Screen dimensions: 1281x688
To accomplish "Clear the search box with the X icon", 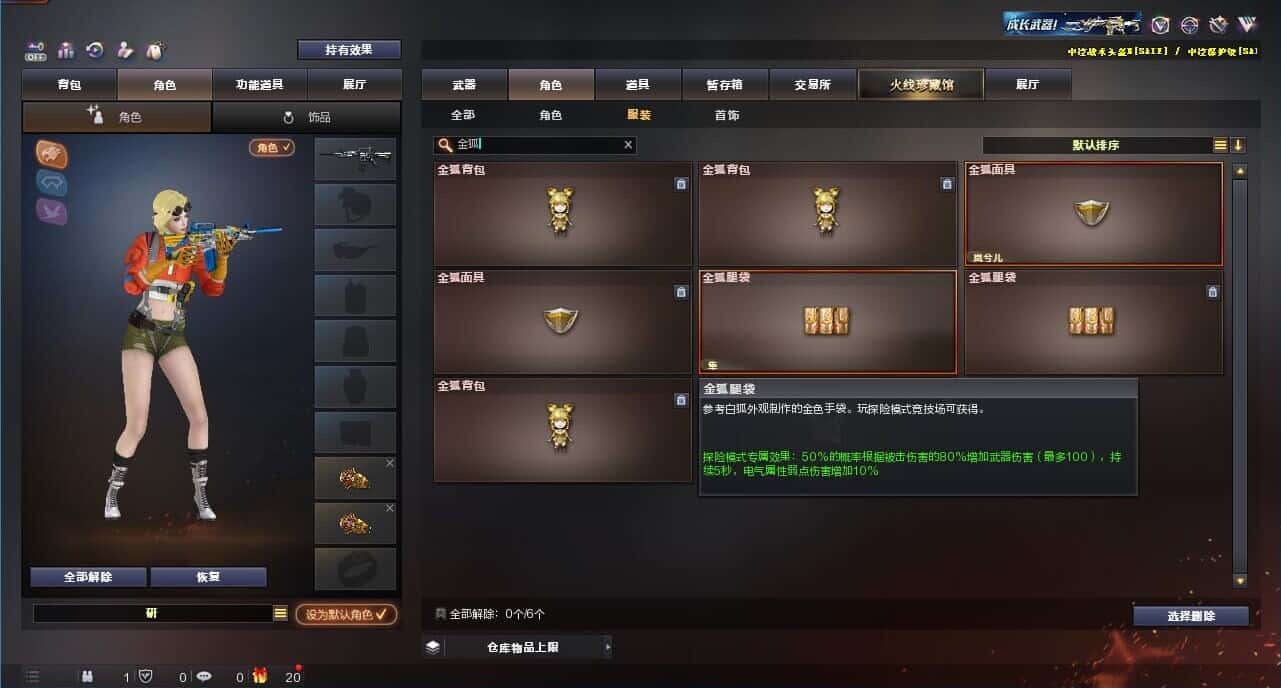I will [x=628, y=145].
